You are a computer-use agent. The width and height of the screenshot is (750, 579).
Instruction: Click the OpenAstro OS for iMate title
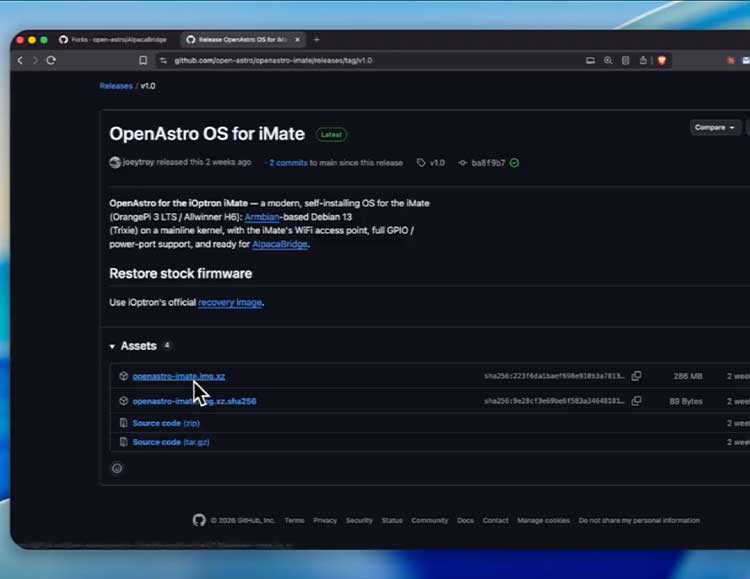[207, 134]
